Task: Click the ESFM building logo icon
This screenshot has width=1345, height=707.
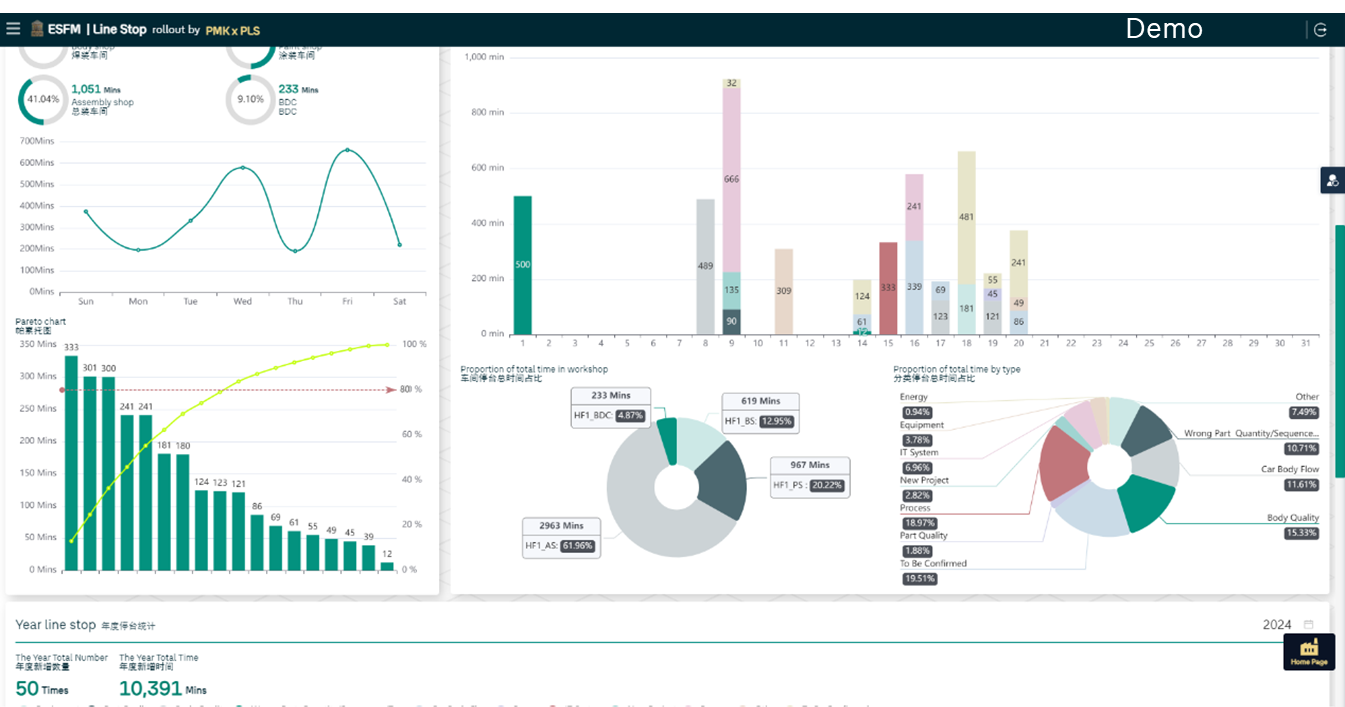Action: [x=37, y=29]
